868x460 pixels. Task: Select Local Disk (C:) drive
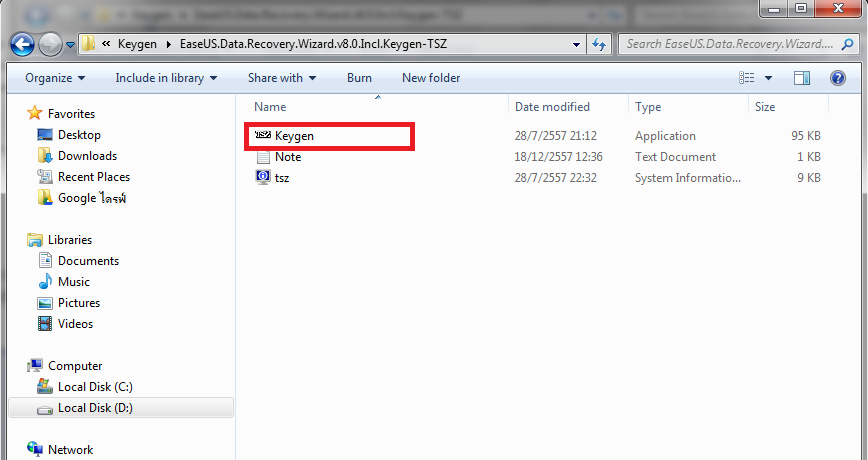click(x=95, y=387)
